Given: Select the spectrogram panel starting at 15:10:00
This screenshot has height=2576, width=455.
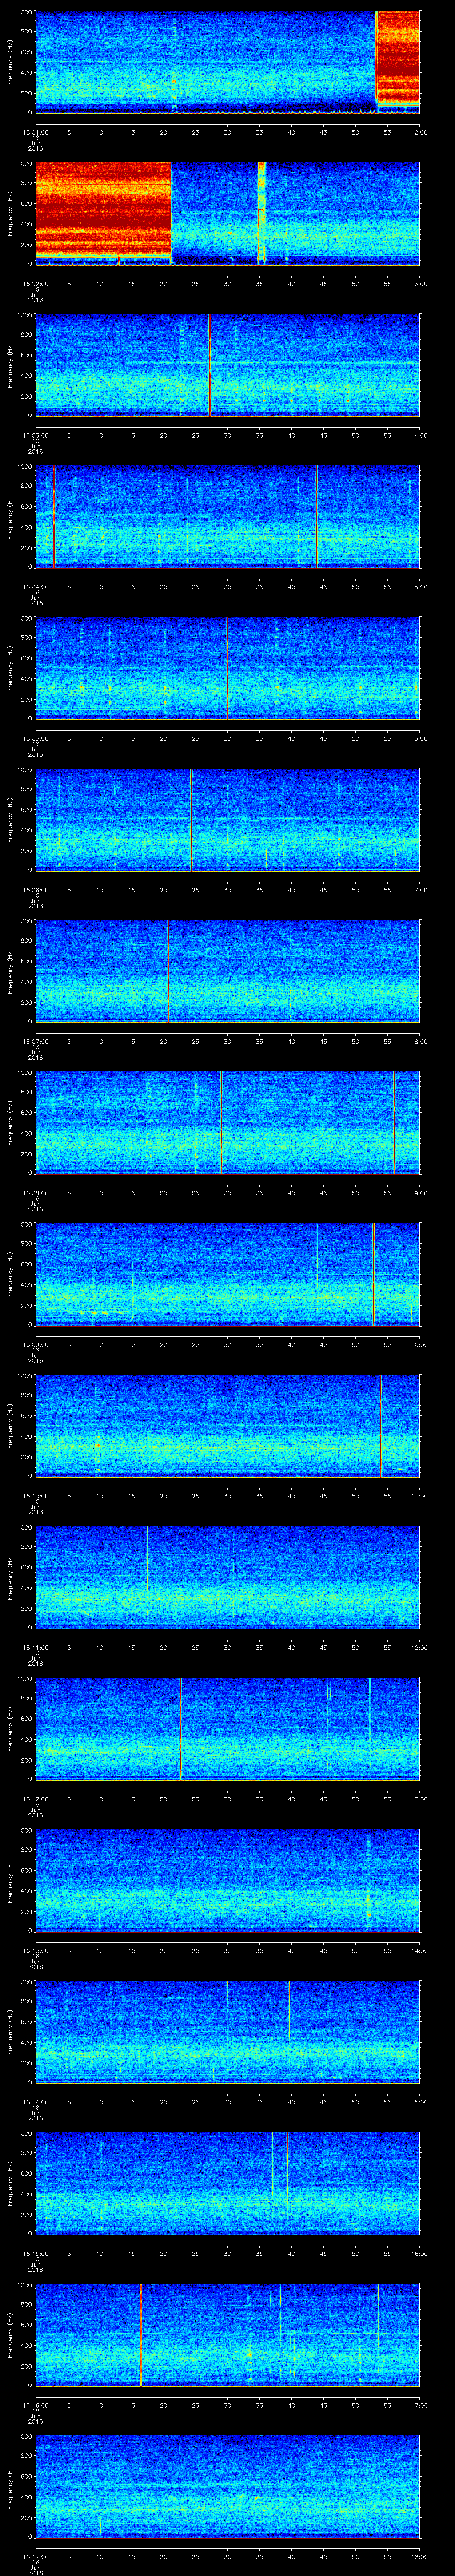Looking at the screenshot, I should [227, 1426].
